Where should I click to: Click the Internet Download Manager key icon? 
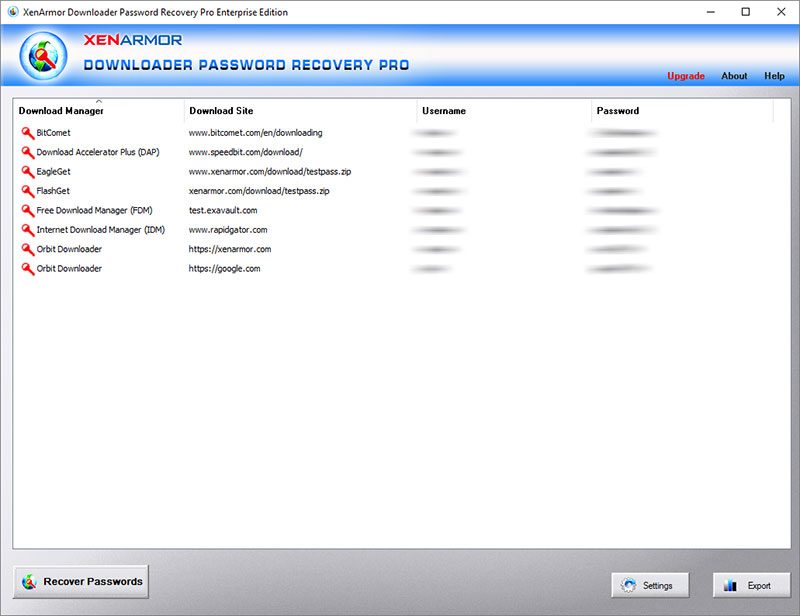[x=28, y=230]
